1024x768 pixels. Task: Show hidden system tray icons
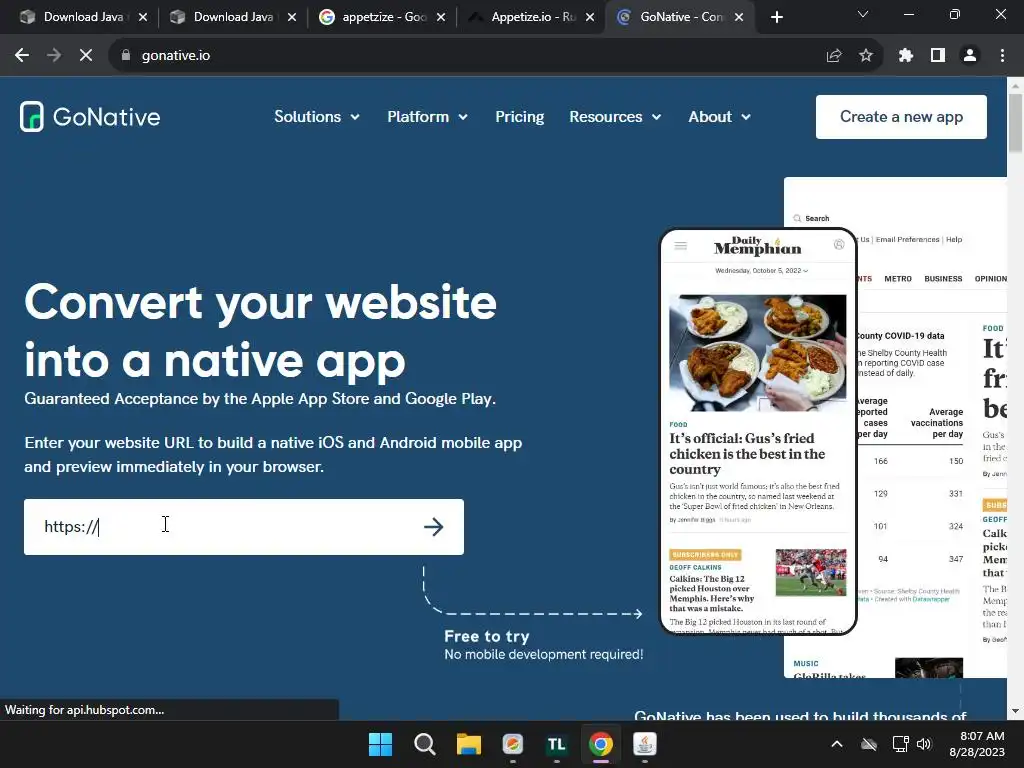(837, 744)
